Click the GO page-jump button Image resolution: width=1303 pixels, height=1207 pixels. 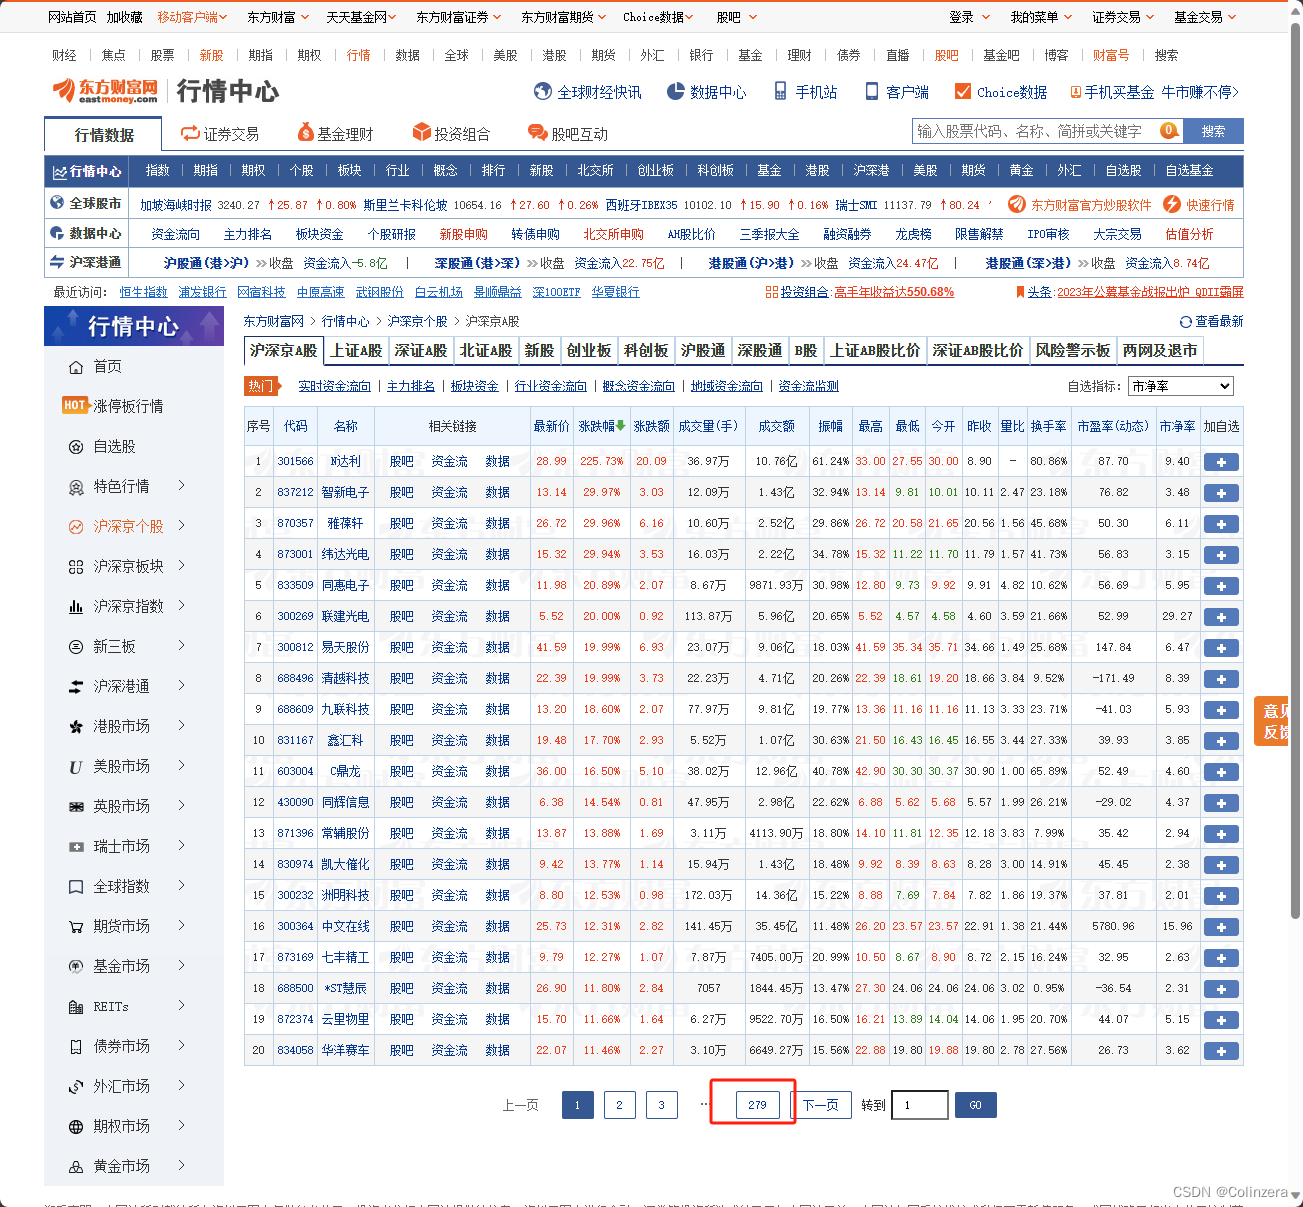[x=976, y=1105]
